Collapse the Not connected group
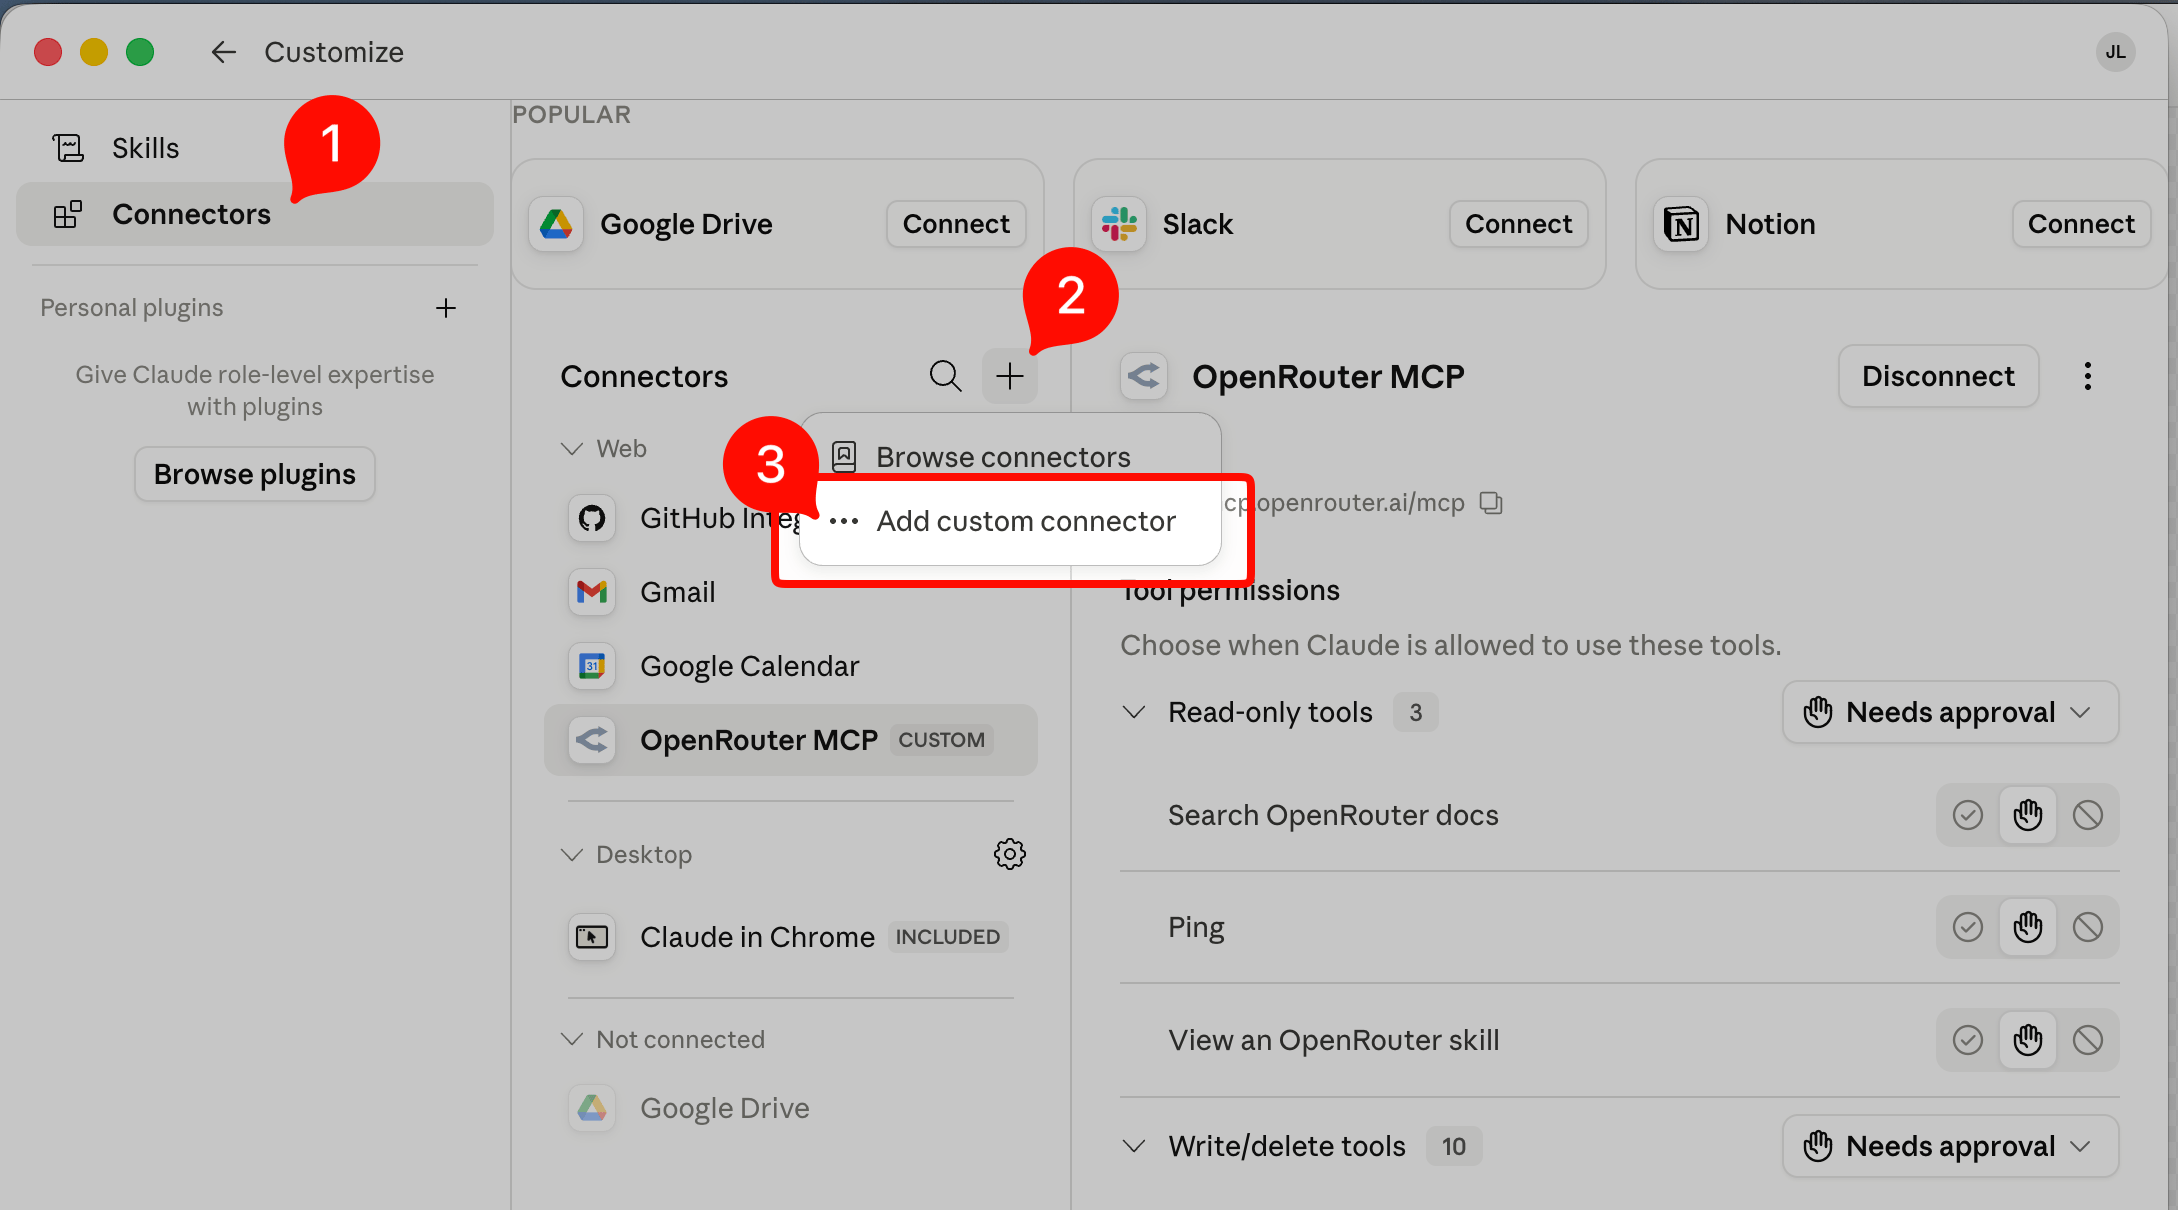The height and width of the screenshot is (1210, 2178). [x=572, y=1040]
